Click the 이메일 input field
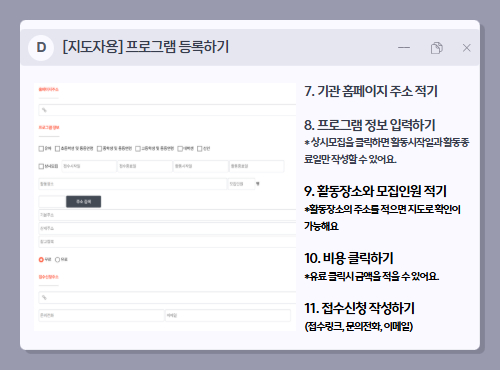Image resolution: width=500 pixels, height=370 pixels. (228, 315)
